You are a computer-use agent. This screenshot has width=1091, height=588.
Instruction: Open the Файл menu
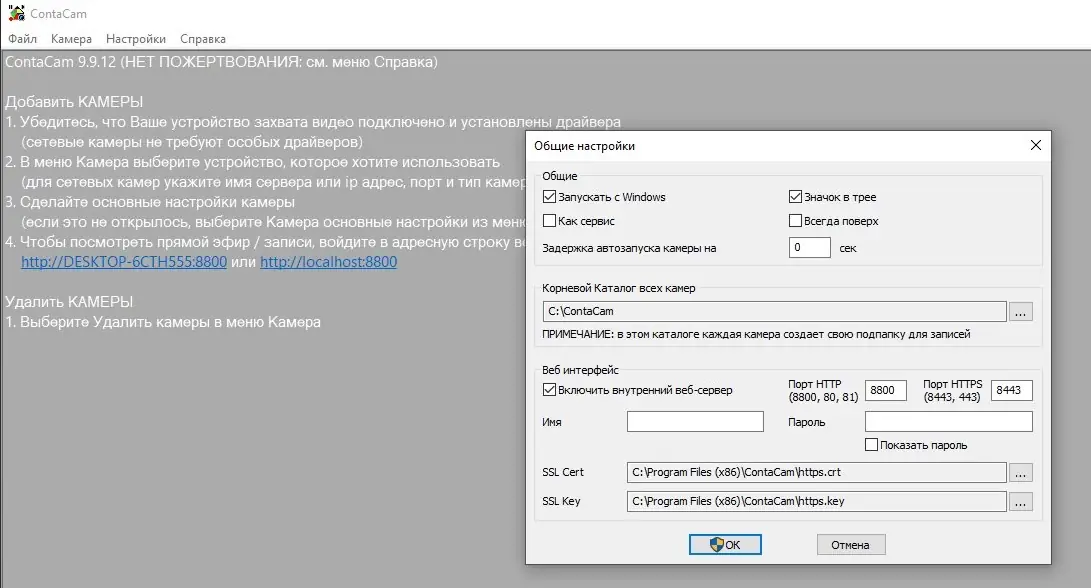[22, 38]
